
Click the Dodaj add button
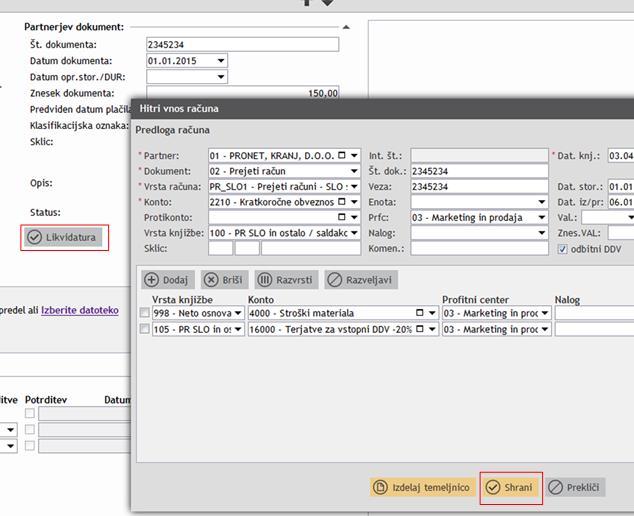click(168, 280)
